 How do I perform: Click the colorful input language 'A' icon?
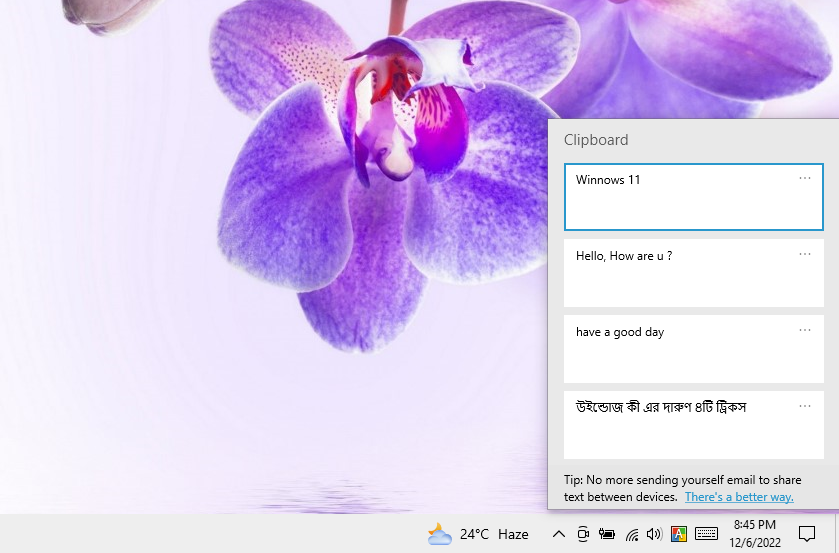point(678,534)
